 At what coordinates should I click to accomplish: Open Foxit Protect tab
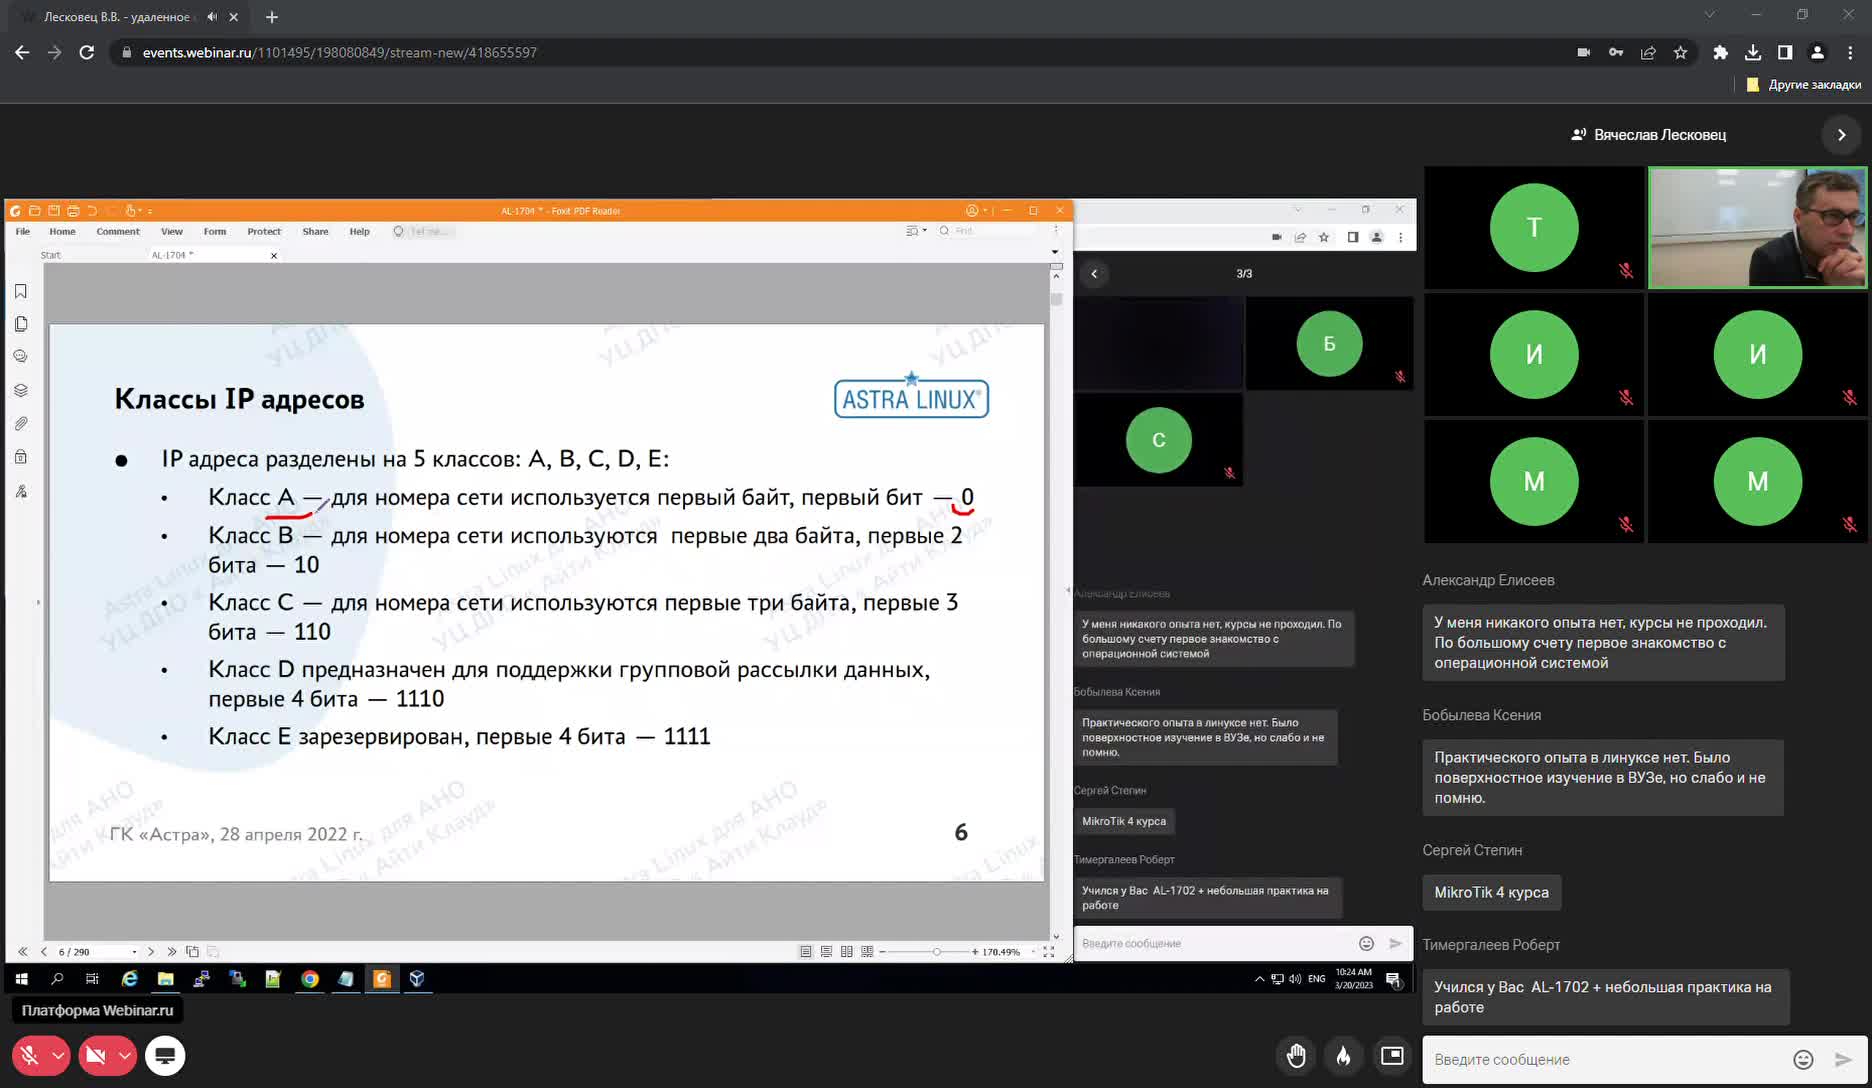coord(264,231)
